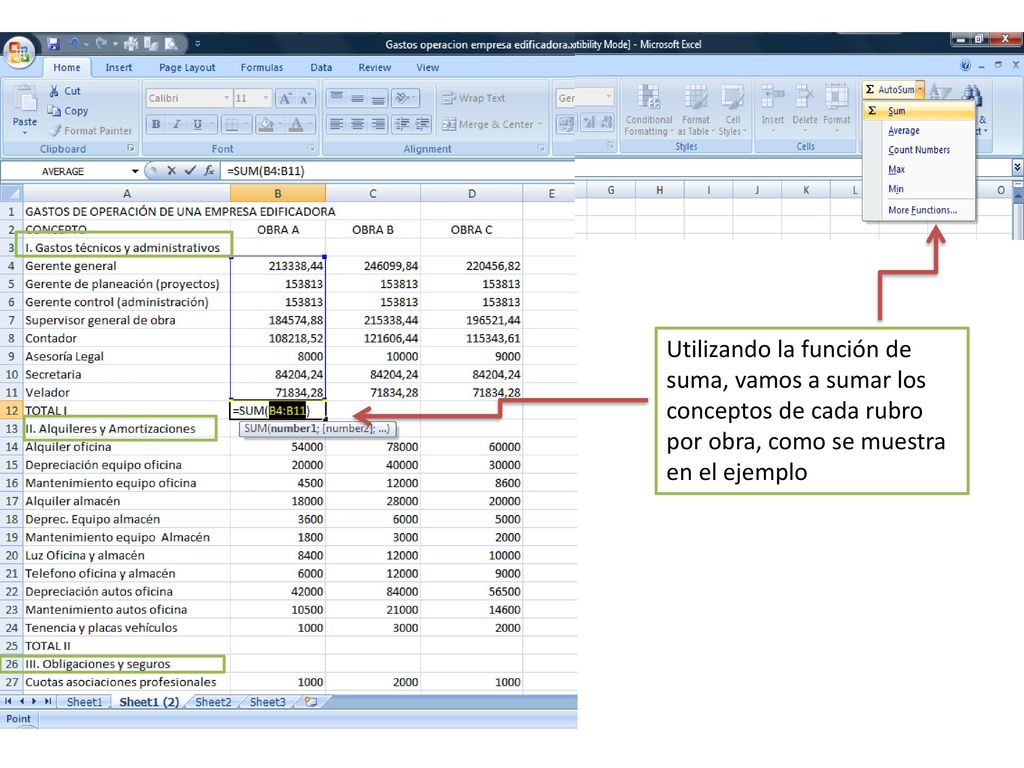
Task: Switch to the Data ribbon tab
Action: (x=321, y=67)
